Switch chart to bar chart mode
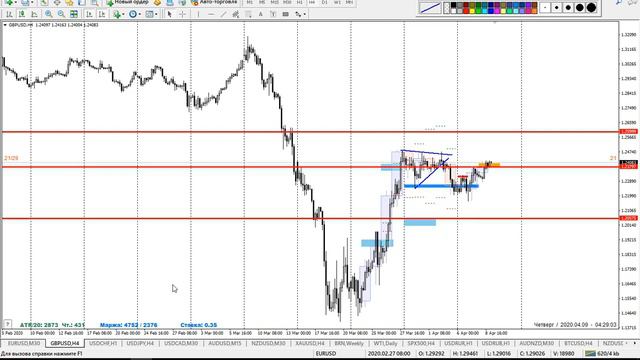 click(x=9, y=14)
